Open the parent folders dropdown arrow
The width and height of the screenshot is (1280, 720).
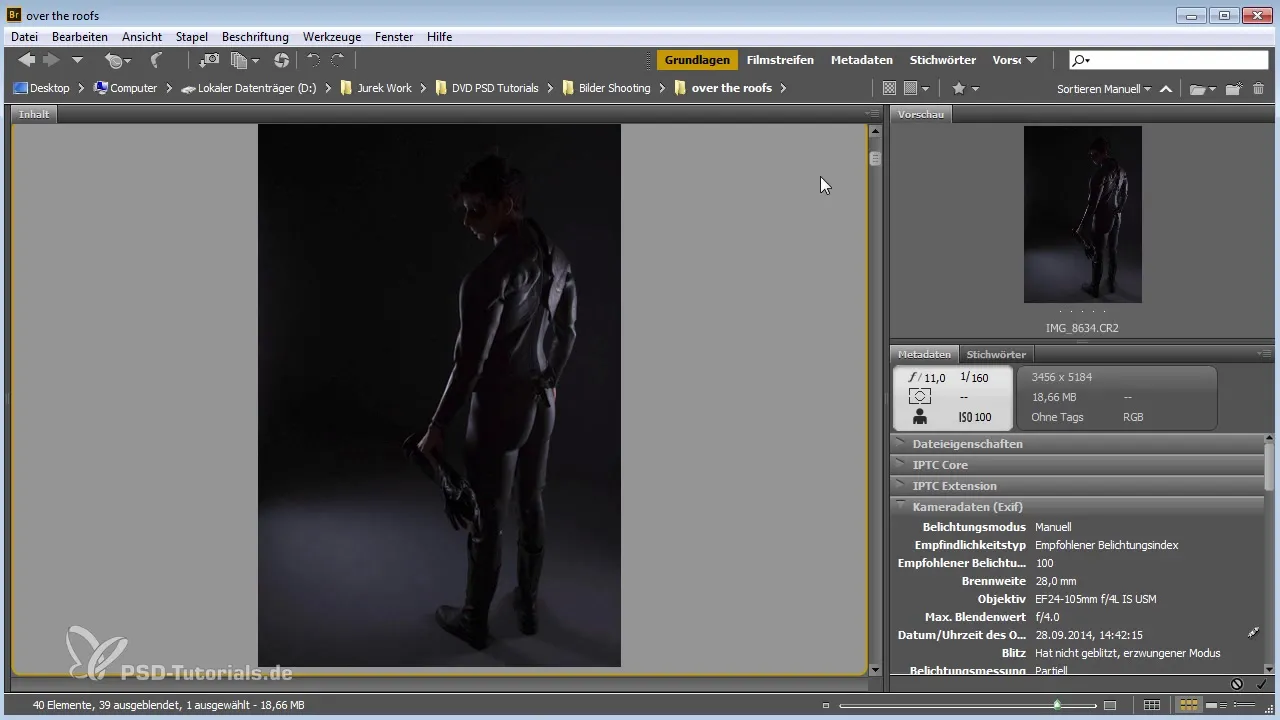coord(77,61)
